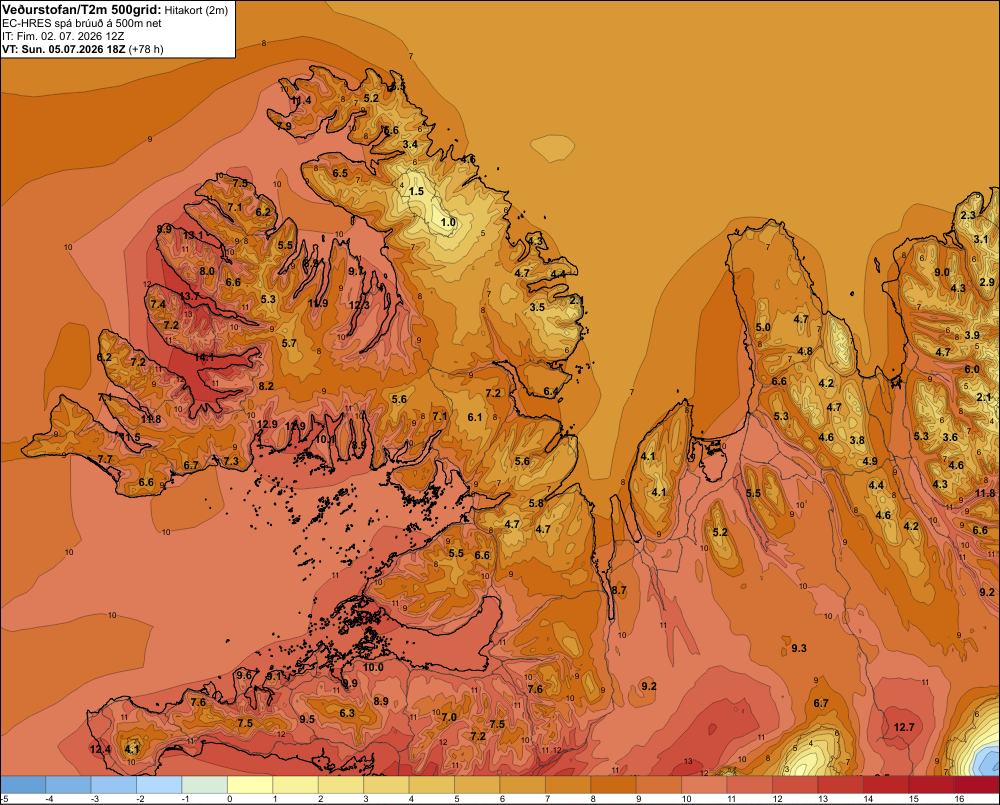Image resolution: width=1000 pixels, height=805 pixels.
Task: Pick the legend color between 0 and 1
Action: click(x=250, y=785)
